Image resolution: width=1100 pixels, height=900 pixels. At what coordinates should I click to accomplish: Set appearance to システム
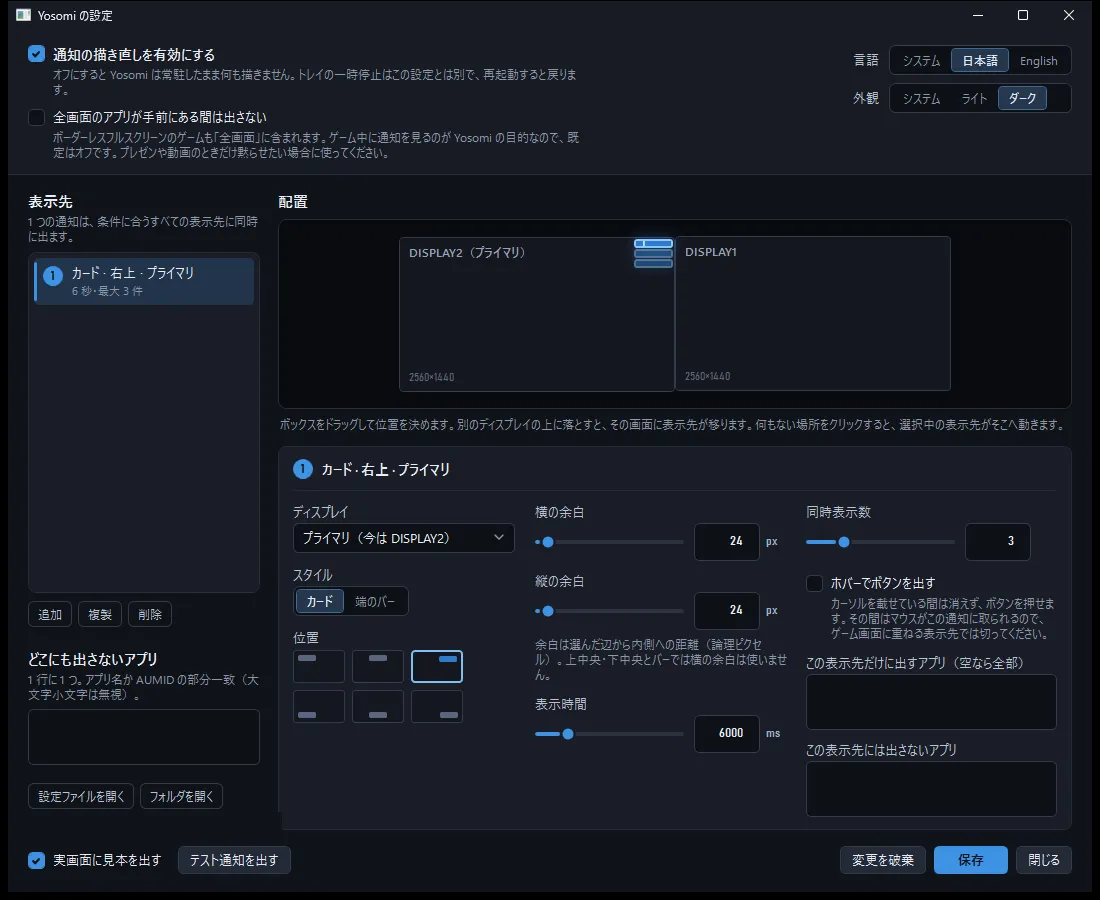[x=921, y=98]
